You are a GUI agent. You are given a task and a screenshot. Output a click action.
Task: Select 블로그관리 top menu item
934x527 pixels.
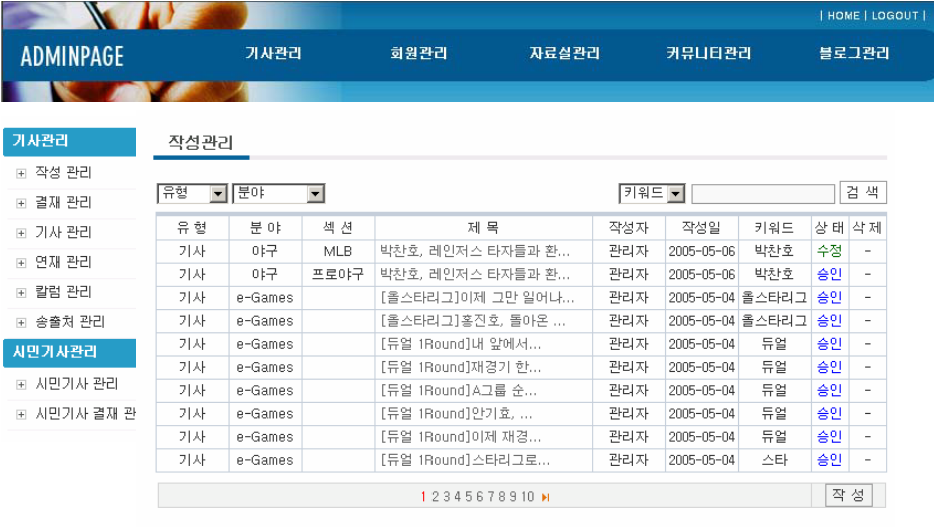coord(853,54)
